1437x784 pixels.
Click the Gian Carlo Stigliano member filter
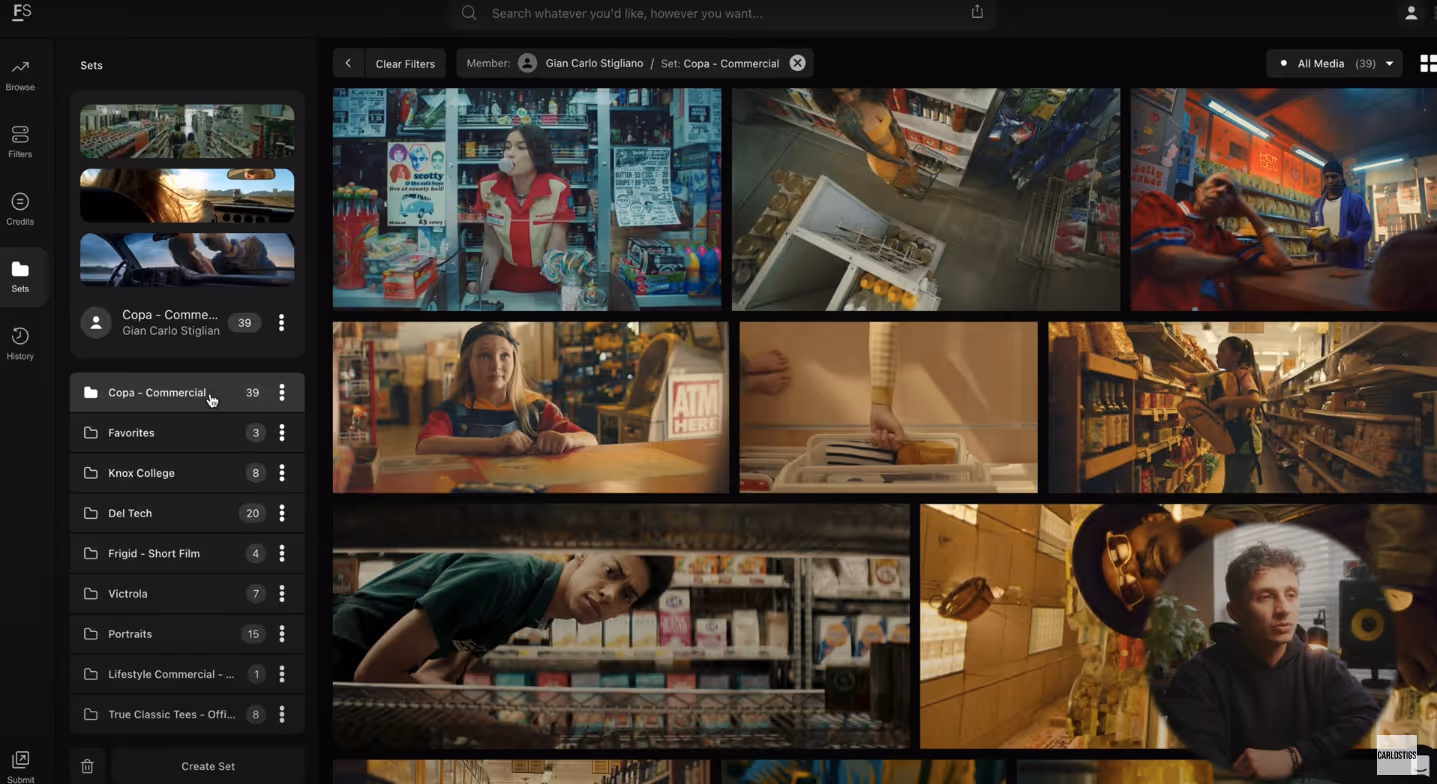click(x=594, y=63)
